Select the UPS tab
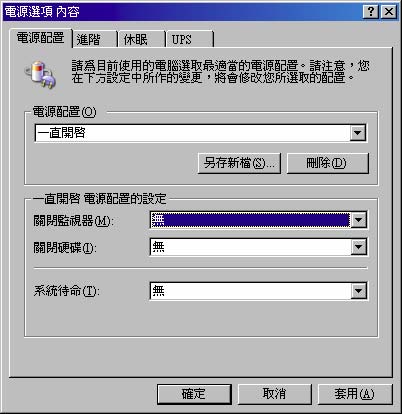The image size is (402, 414). 190,40
